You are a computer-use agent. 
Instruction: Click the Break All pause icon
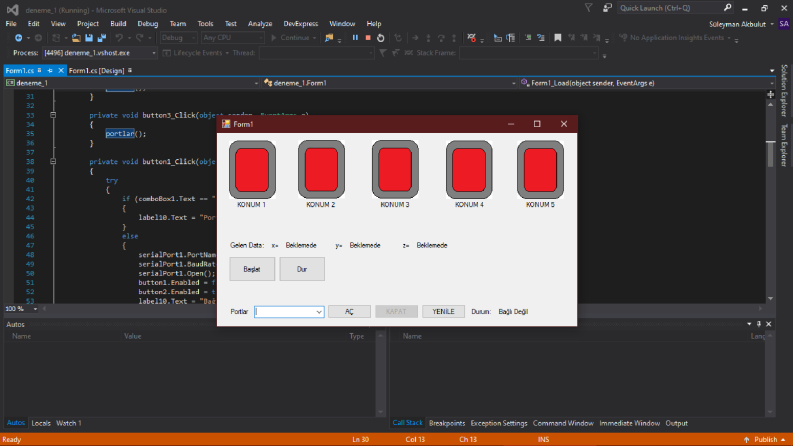point(355,38)
